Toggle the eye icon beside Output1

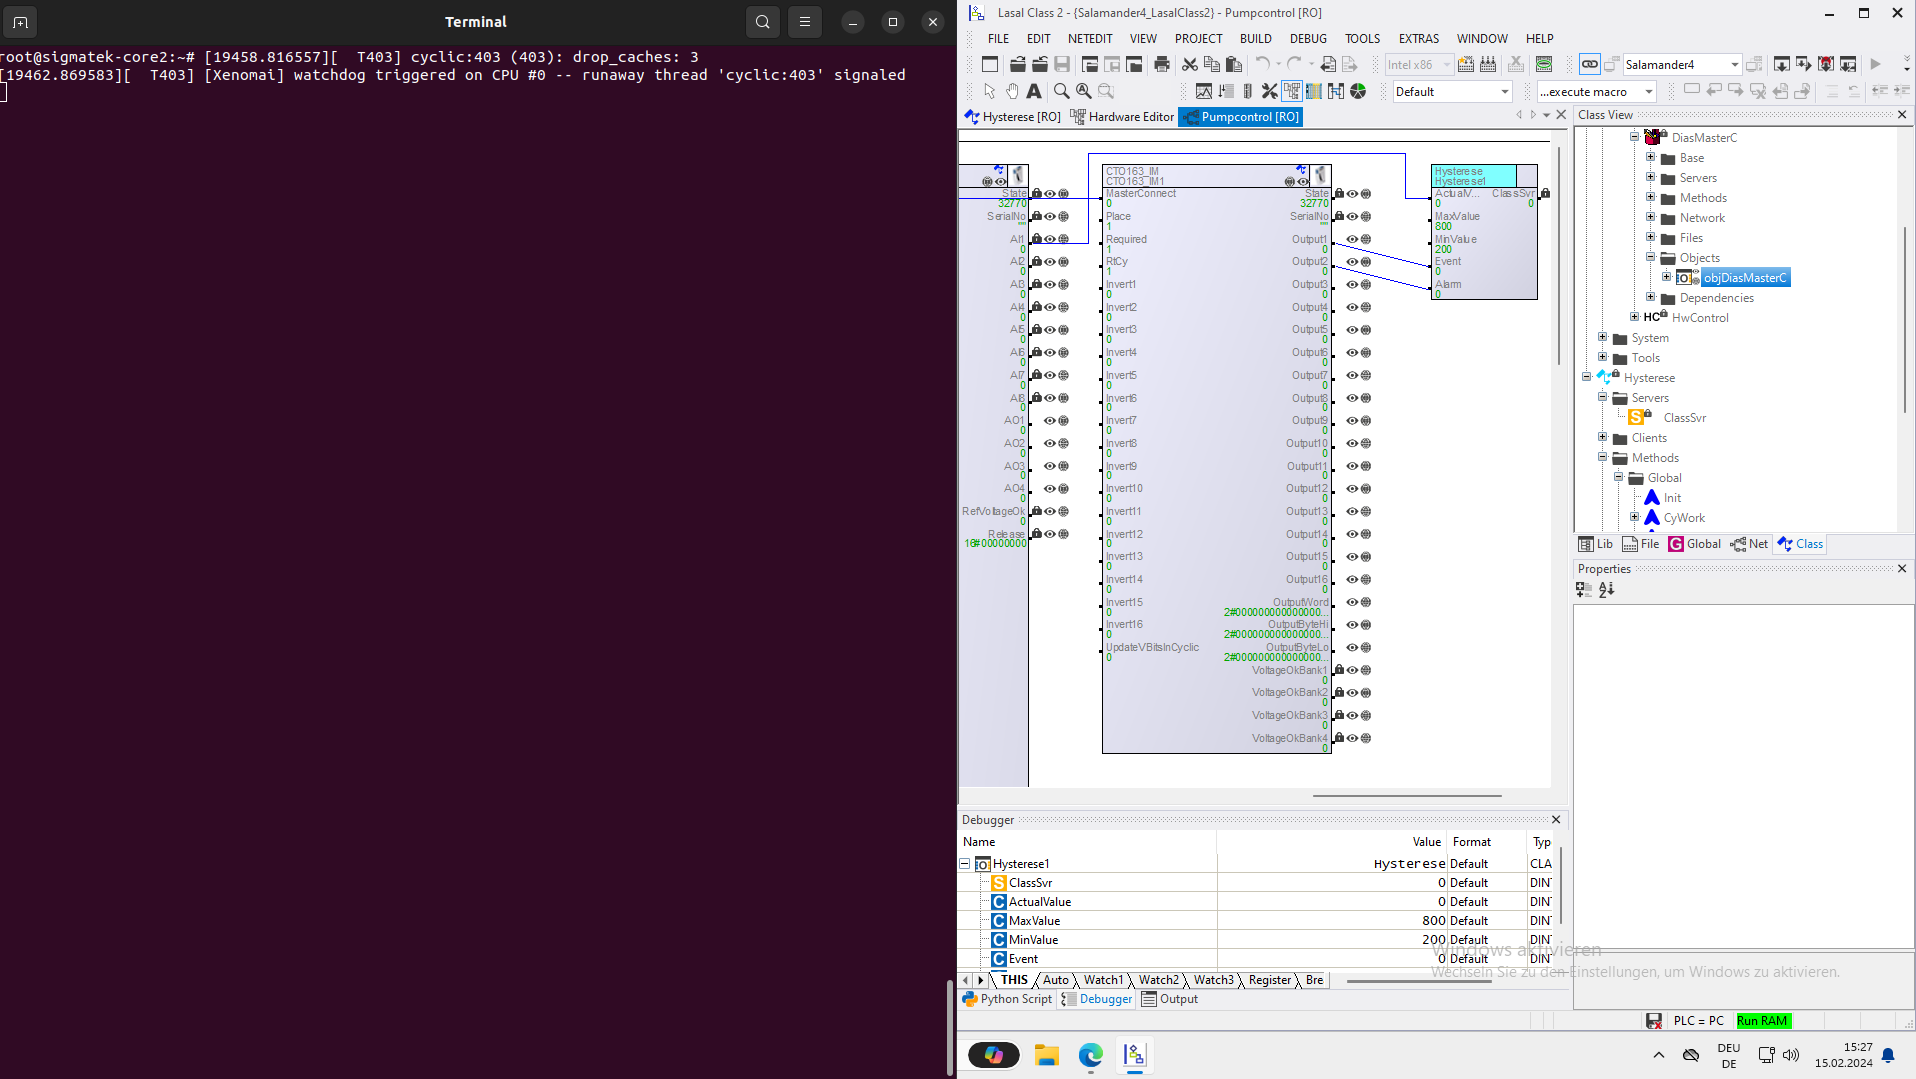[x=1352, y=240]
